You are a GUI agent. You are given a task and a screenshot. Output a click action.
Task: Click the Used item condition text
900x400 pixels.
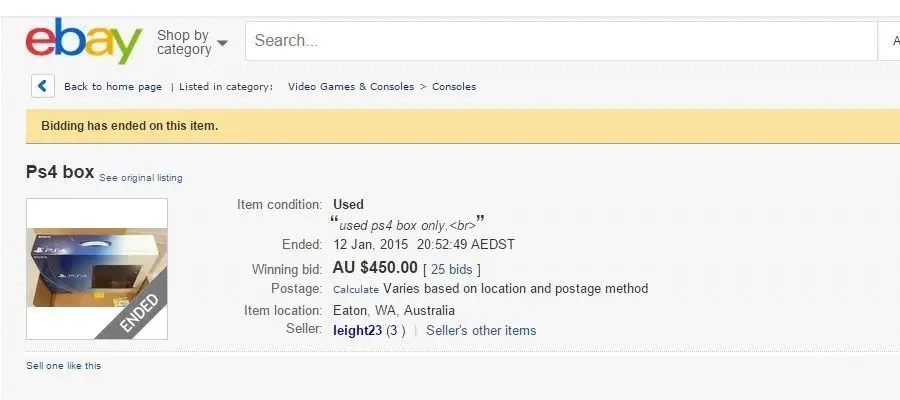pyautogui.click(x=348, y=205)
